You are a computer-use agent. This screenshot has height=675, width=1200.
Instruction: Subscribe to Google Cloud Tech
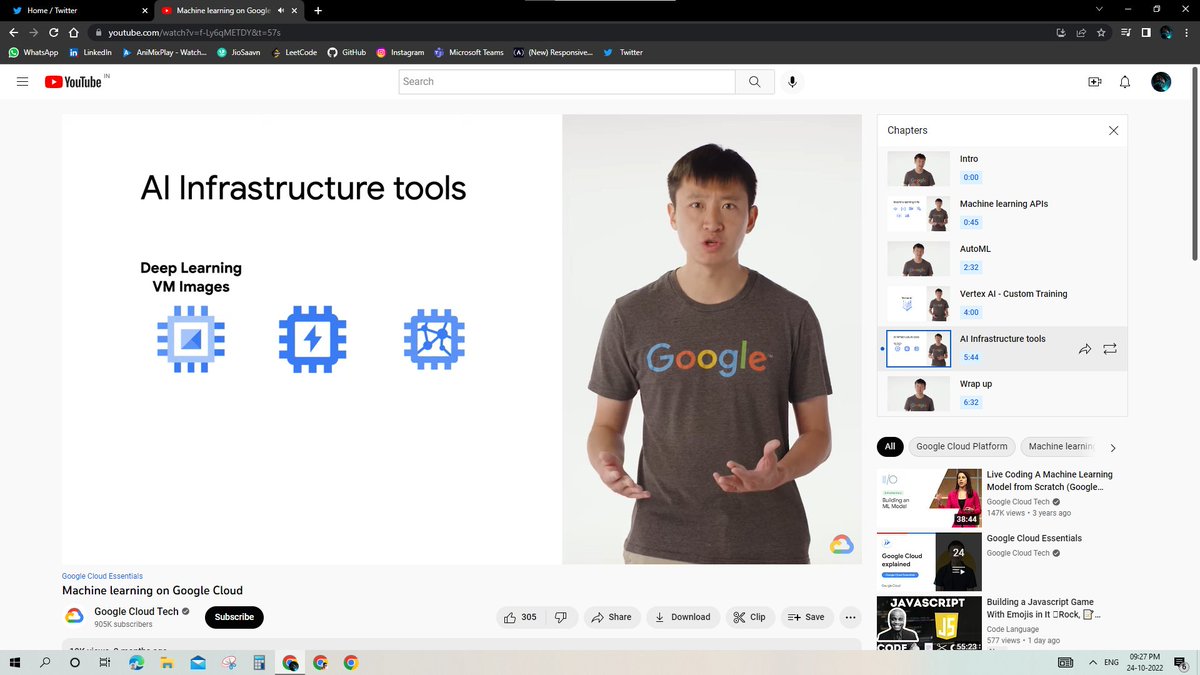tap(234, 617)
